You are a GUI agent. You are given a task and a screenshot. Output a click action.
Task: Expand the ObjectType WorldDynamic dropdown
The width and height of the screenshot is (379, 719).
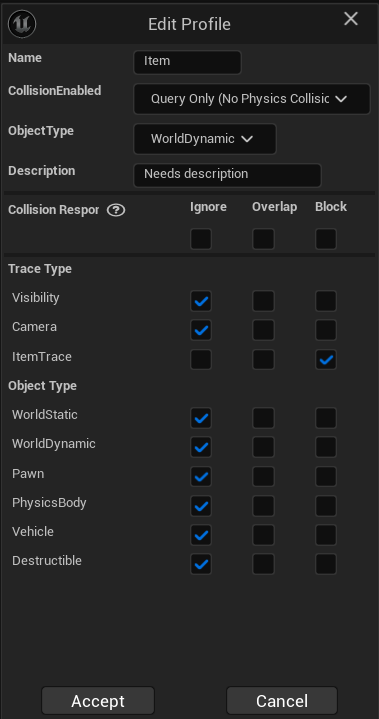(x=205, y=139)
